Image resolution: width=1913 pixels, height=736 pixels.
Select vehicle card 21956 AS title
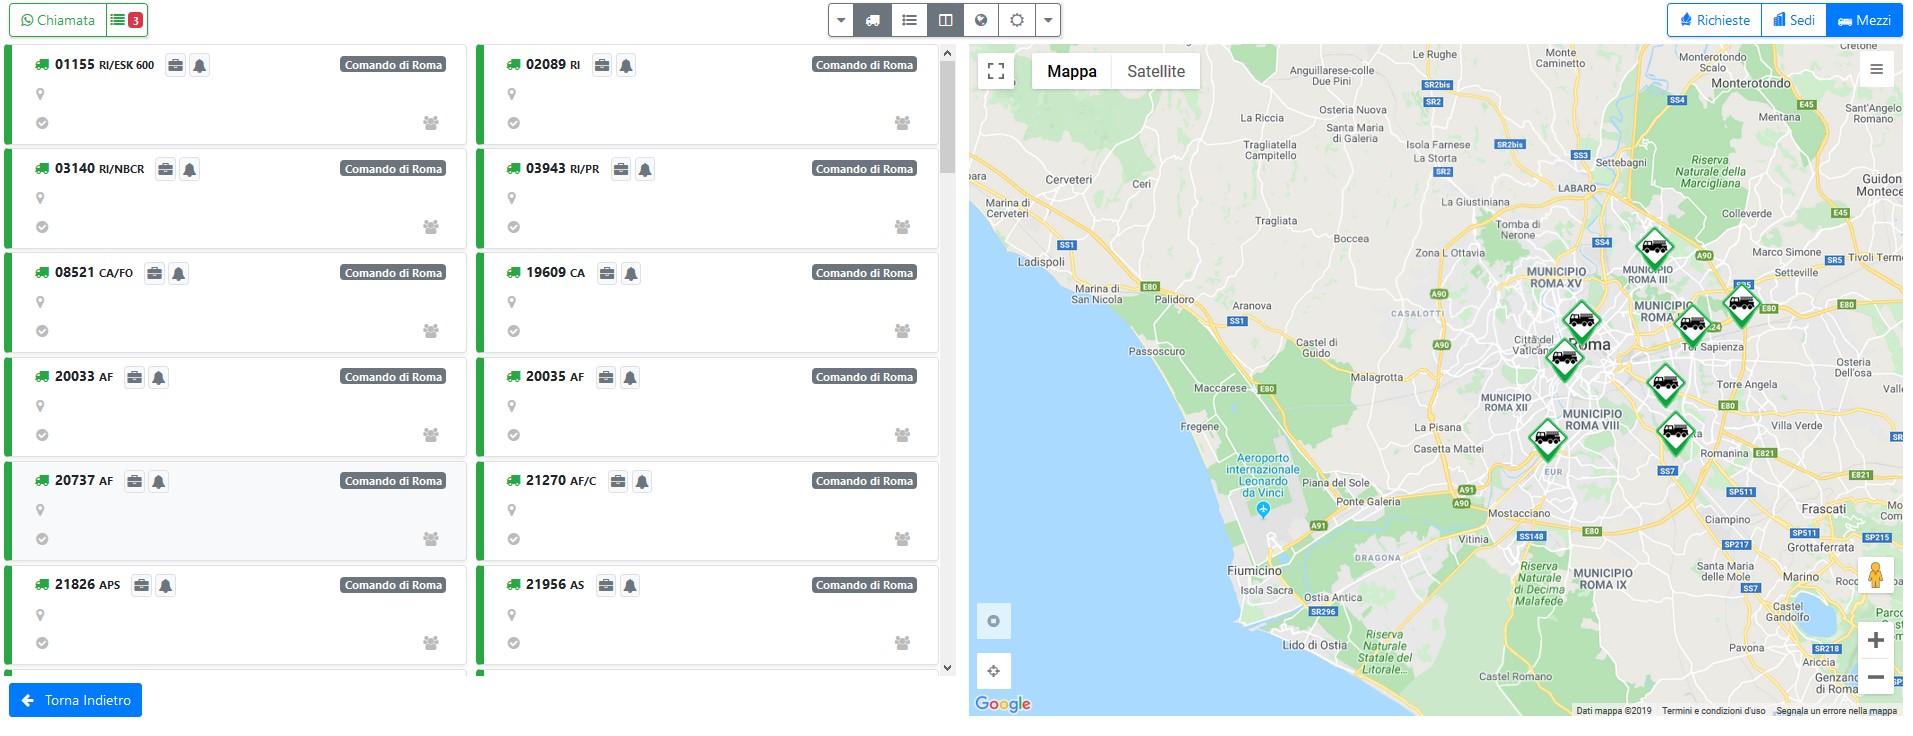pos(555,585)
